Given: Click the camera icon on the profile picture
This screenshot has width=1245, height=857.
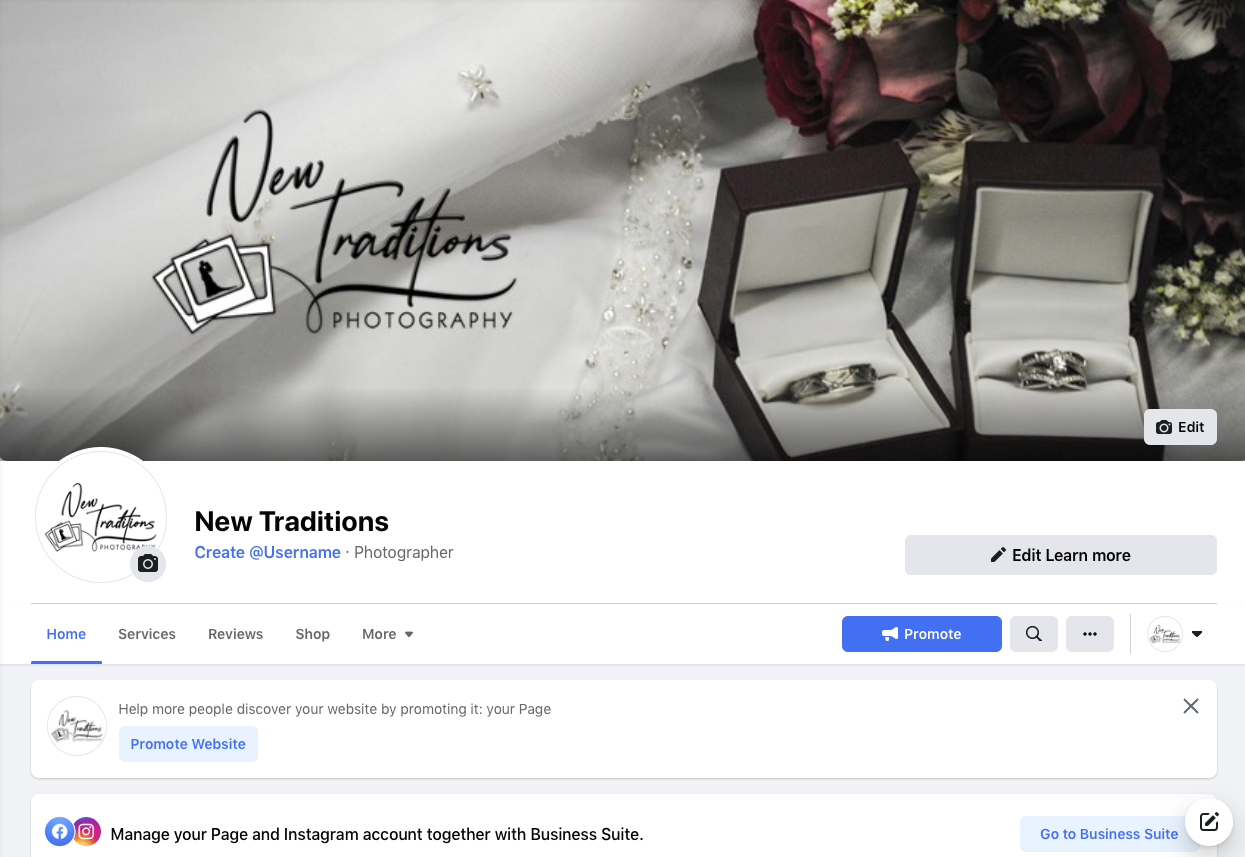Looking at the screenshot, I should tap(148, 564).
